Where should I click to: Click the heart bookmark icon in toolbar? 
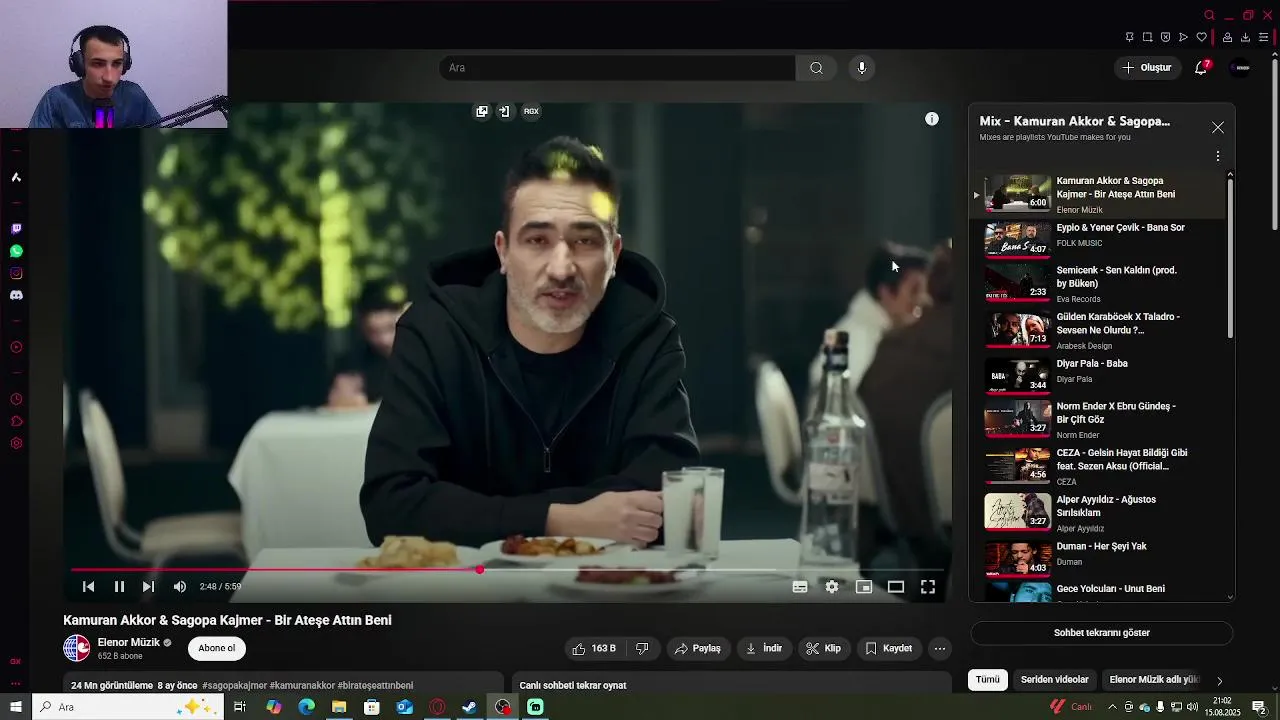(x=1201, y=37)
